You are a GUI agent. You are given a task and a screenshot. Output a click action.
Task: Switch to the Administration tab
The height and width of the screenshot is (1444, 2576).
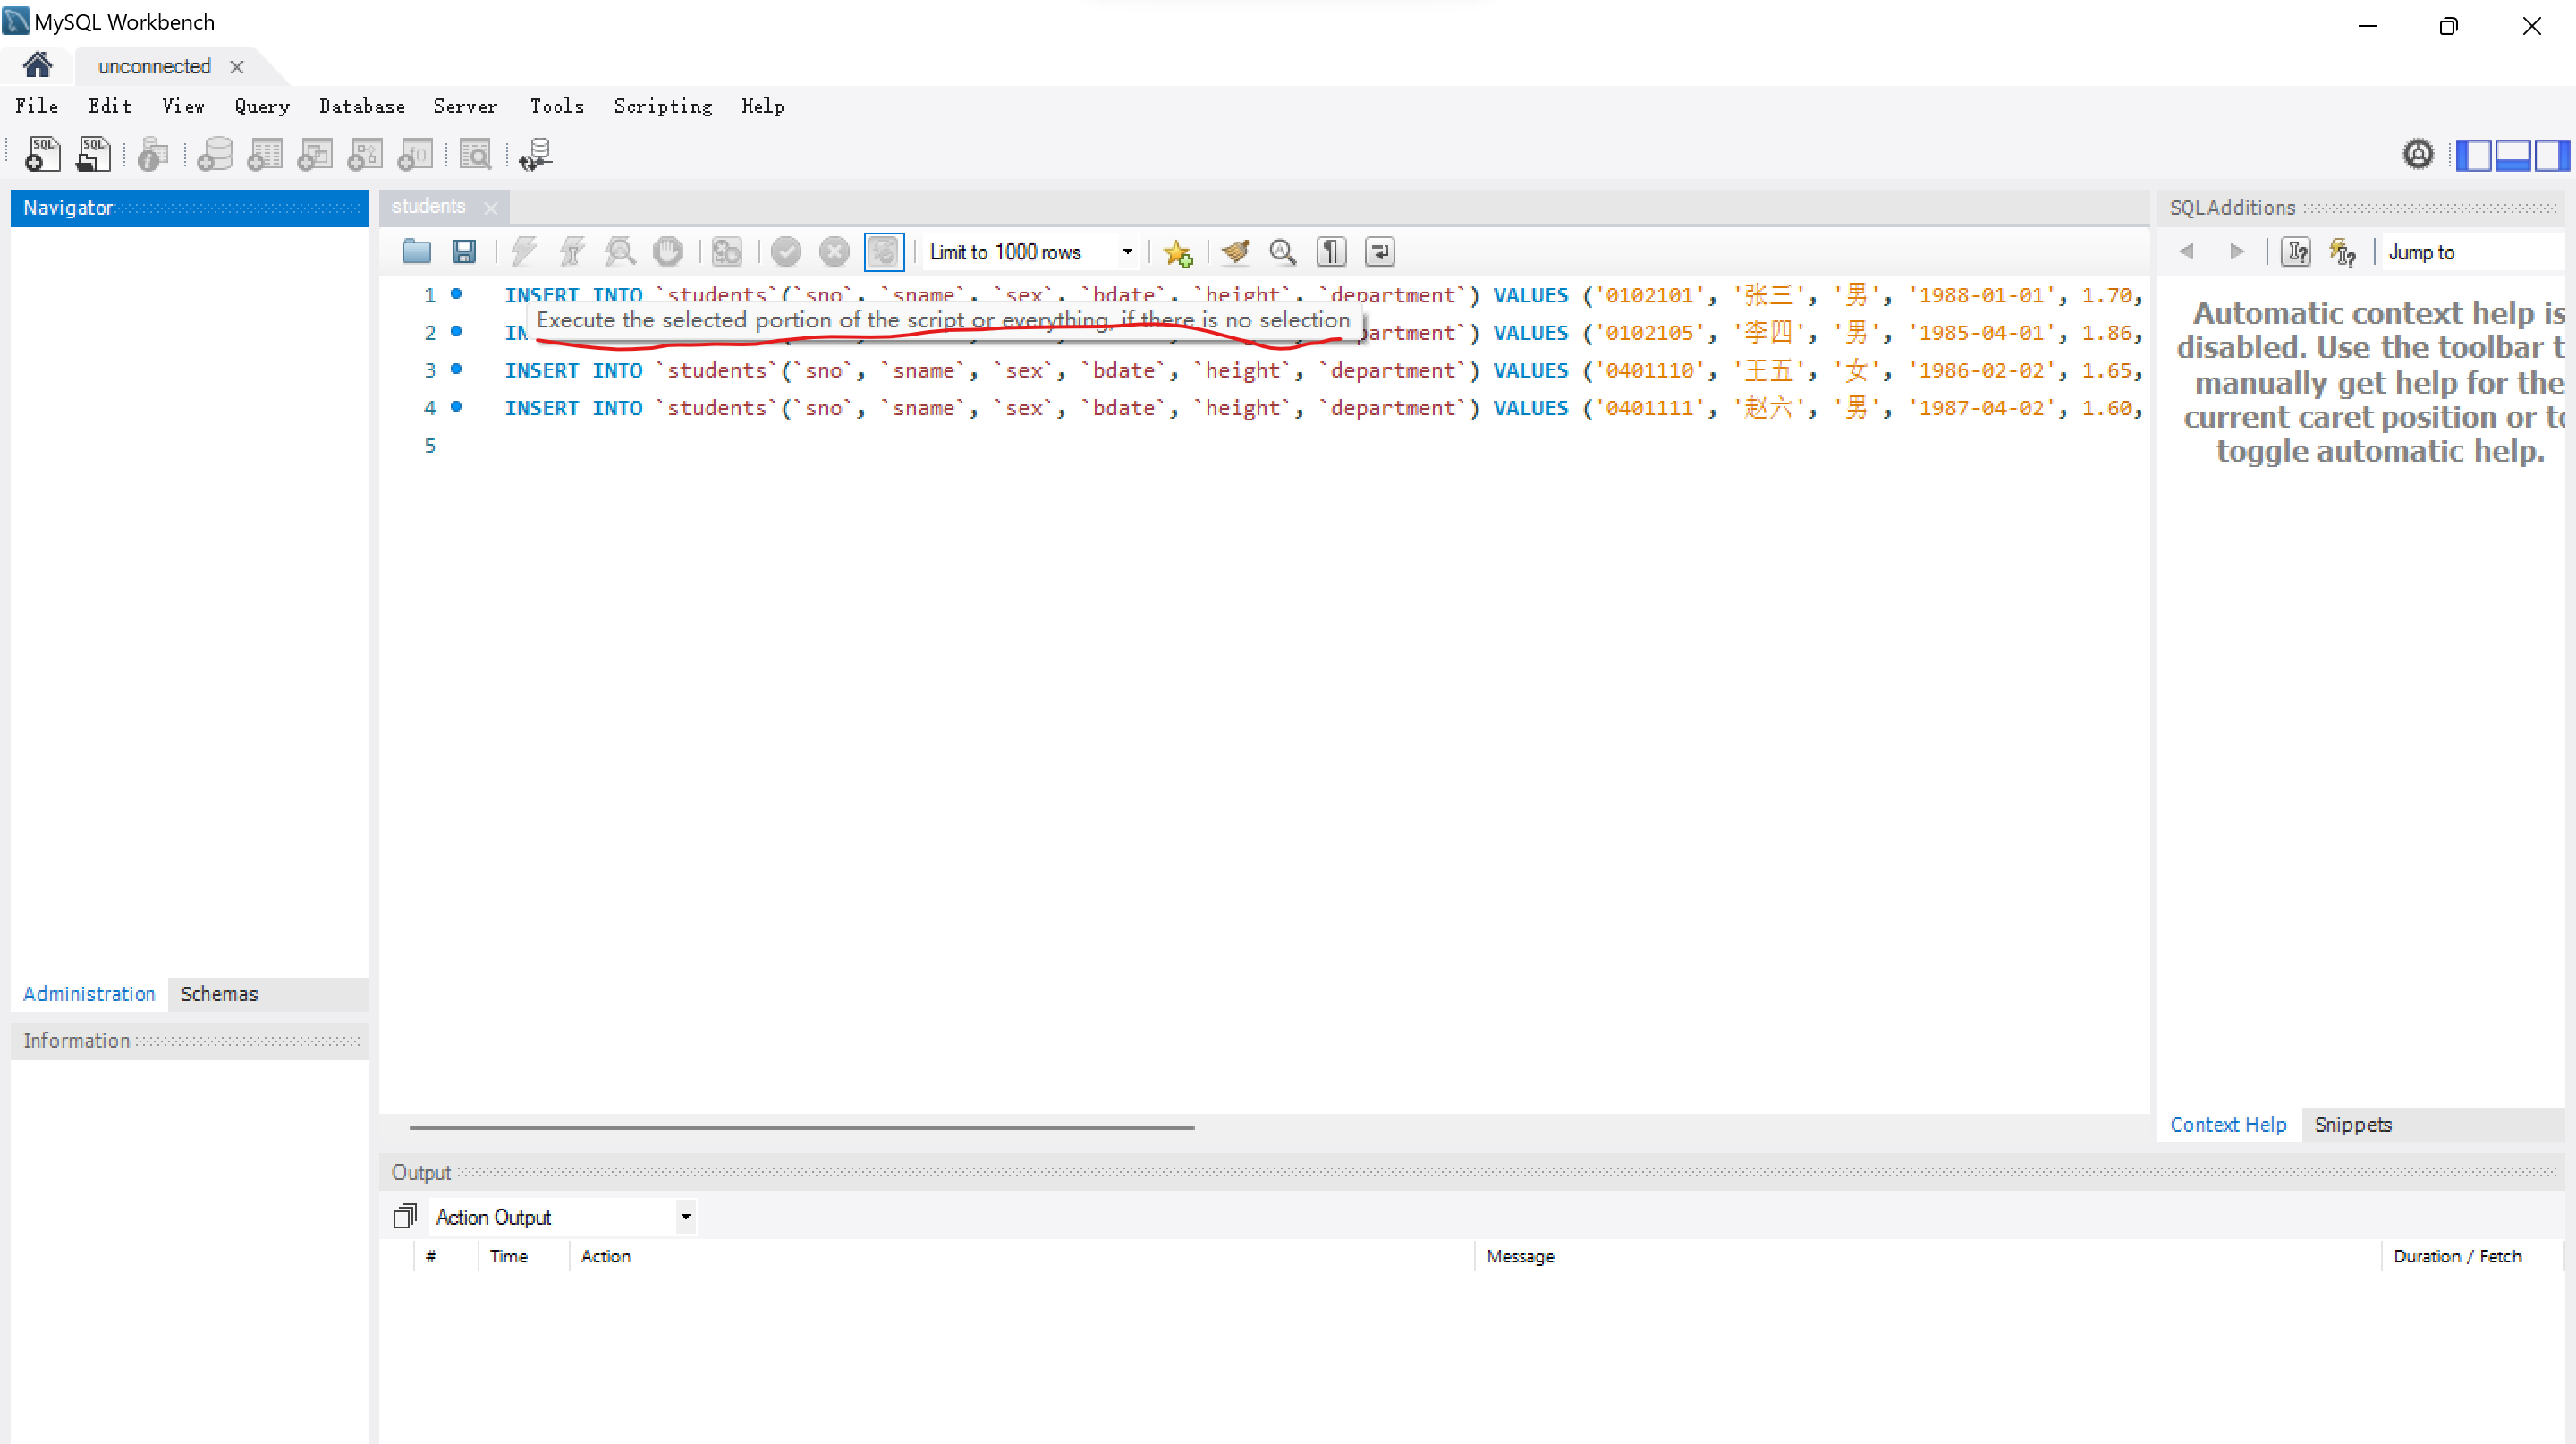[89, 994]
